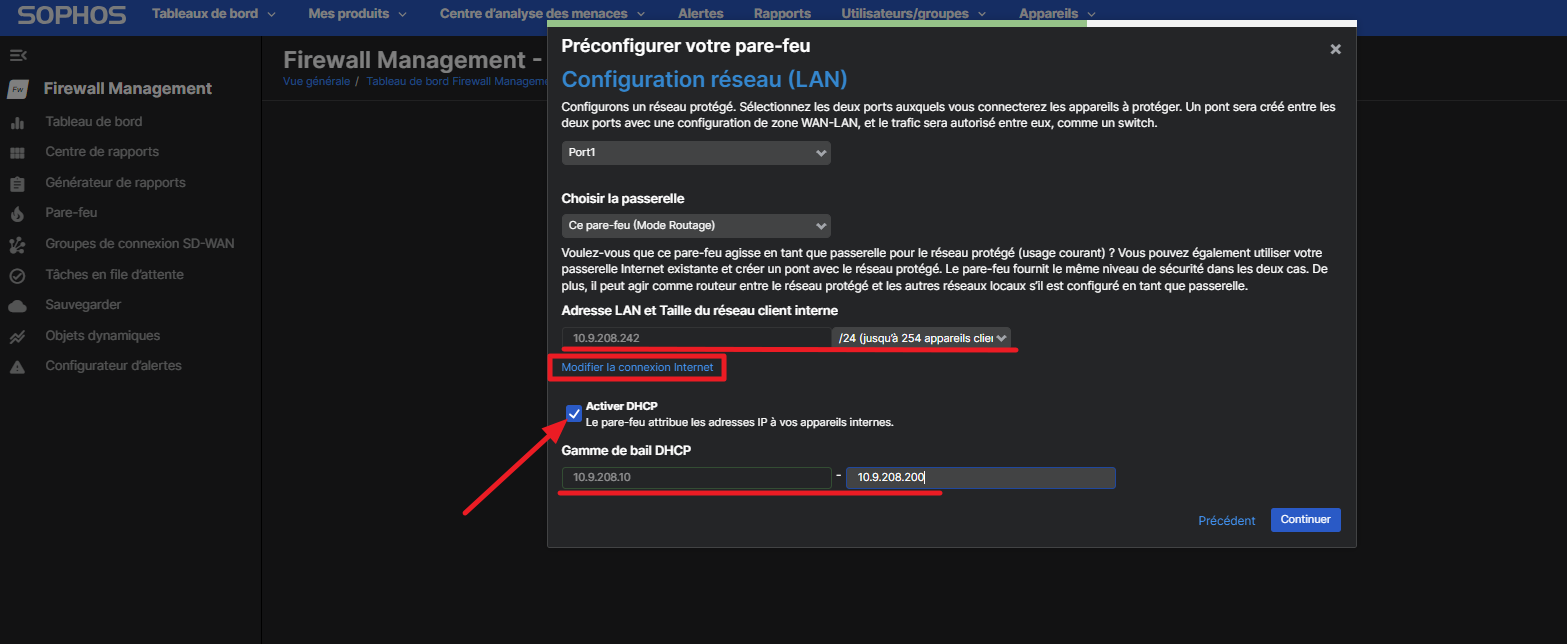The width and height of the screenshot is (1567, 644).
Task: Click the LAN address field 10.9.208.242
Action: tap(696, 338)
